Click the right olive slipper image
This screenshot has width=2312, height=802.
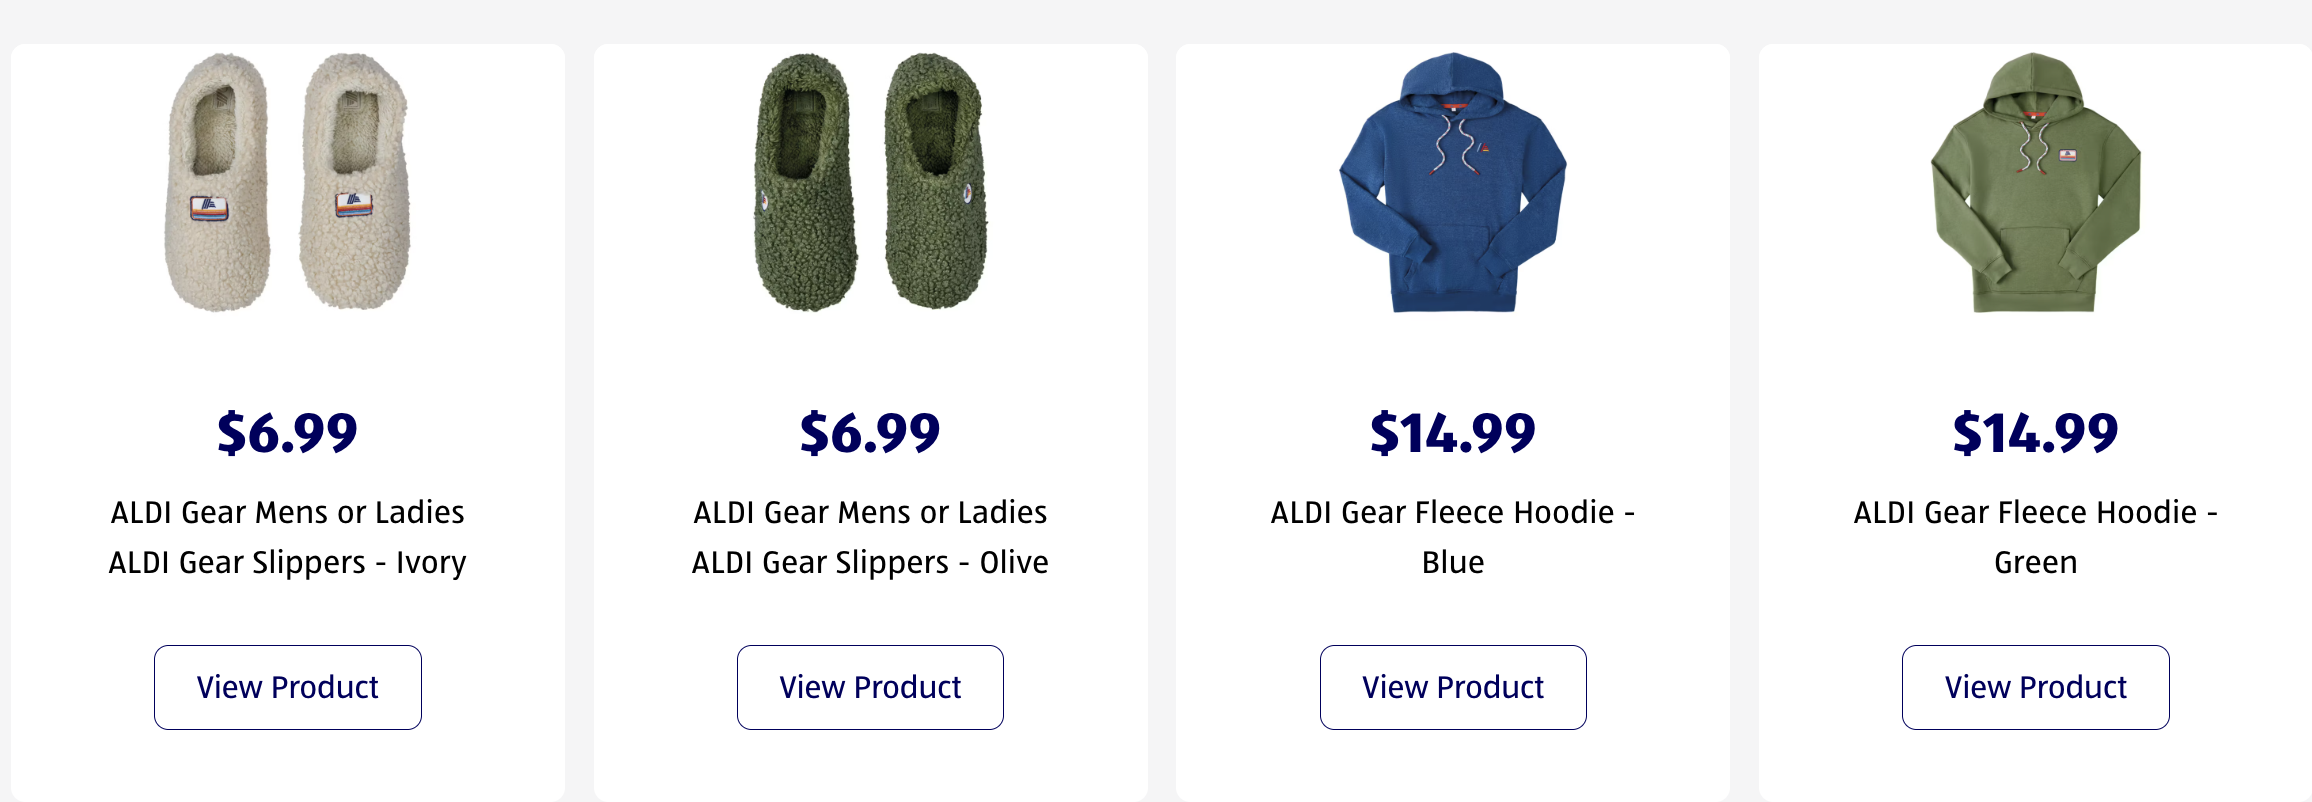[936, 183]
